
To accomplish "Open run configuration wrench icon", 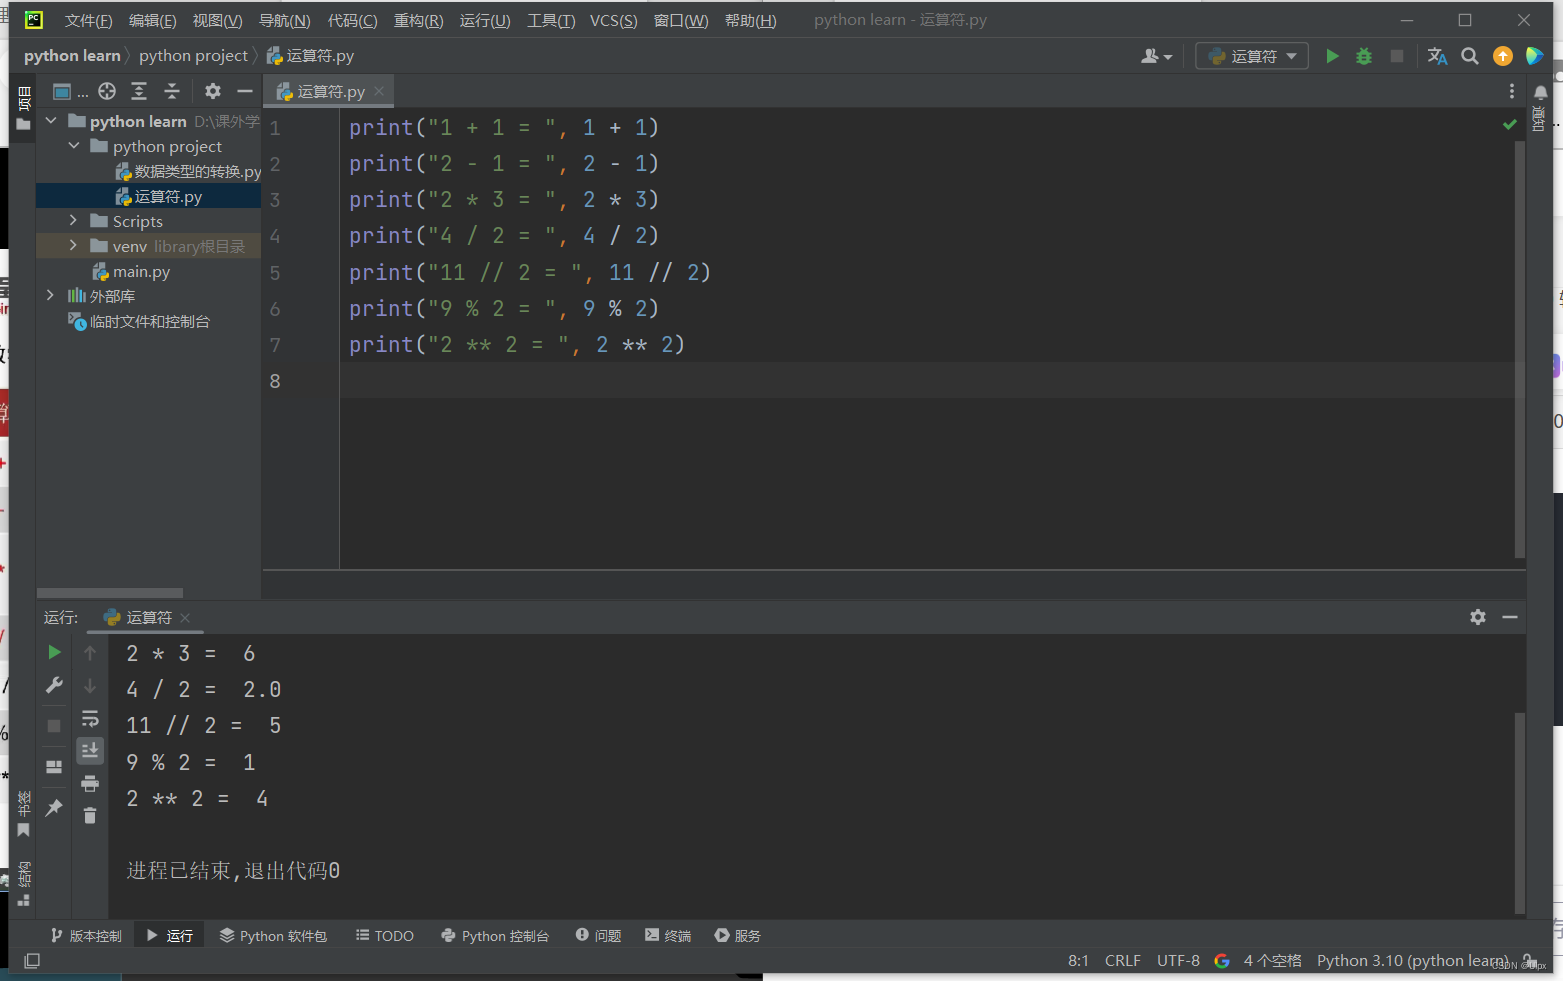I will [54, 685].
